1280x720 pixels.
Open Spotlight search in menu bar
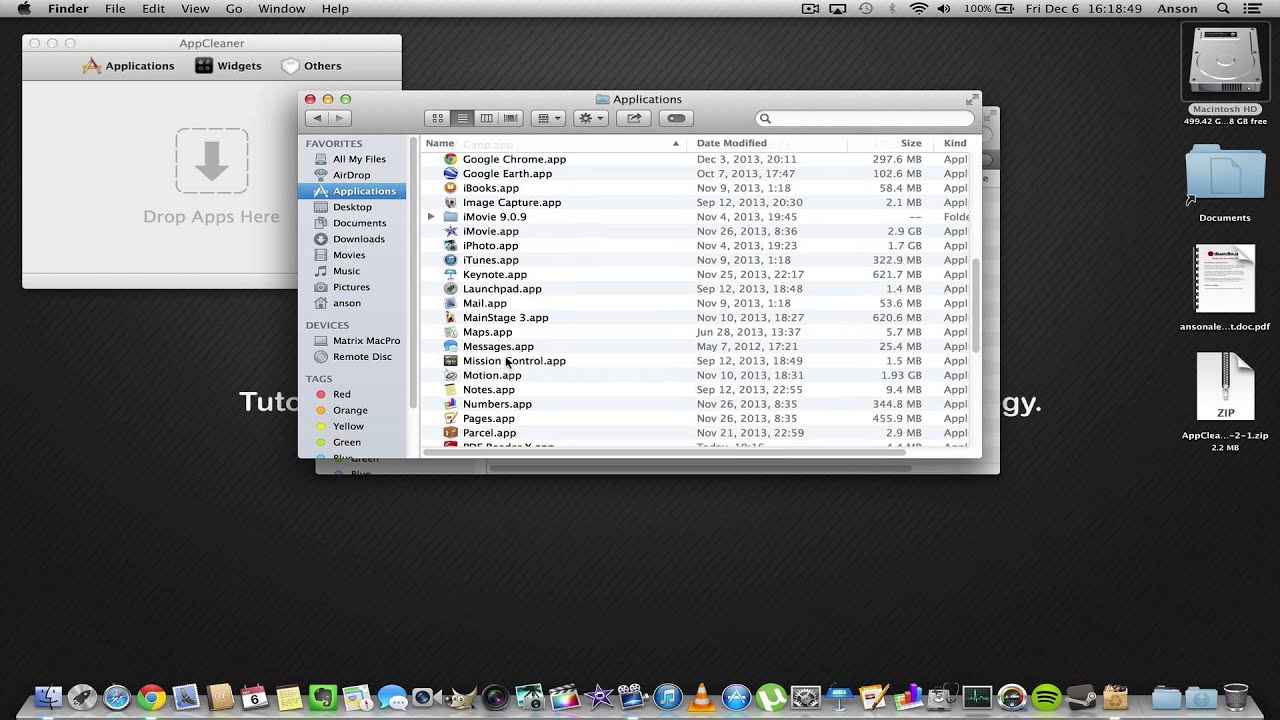pos(1223,9)
